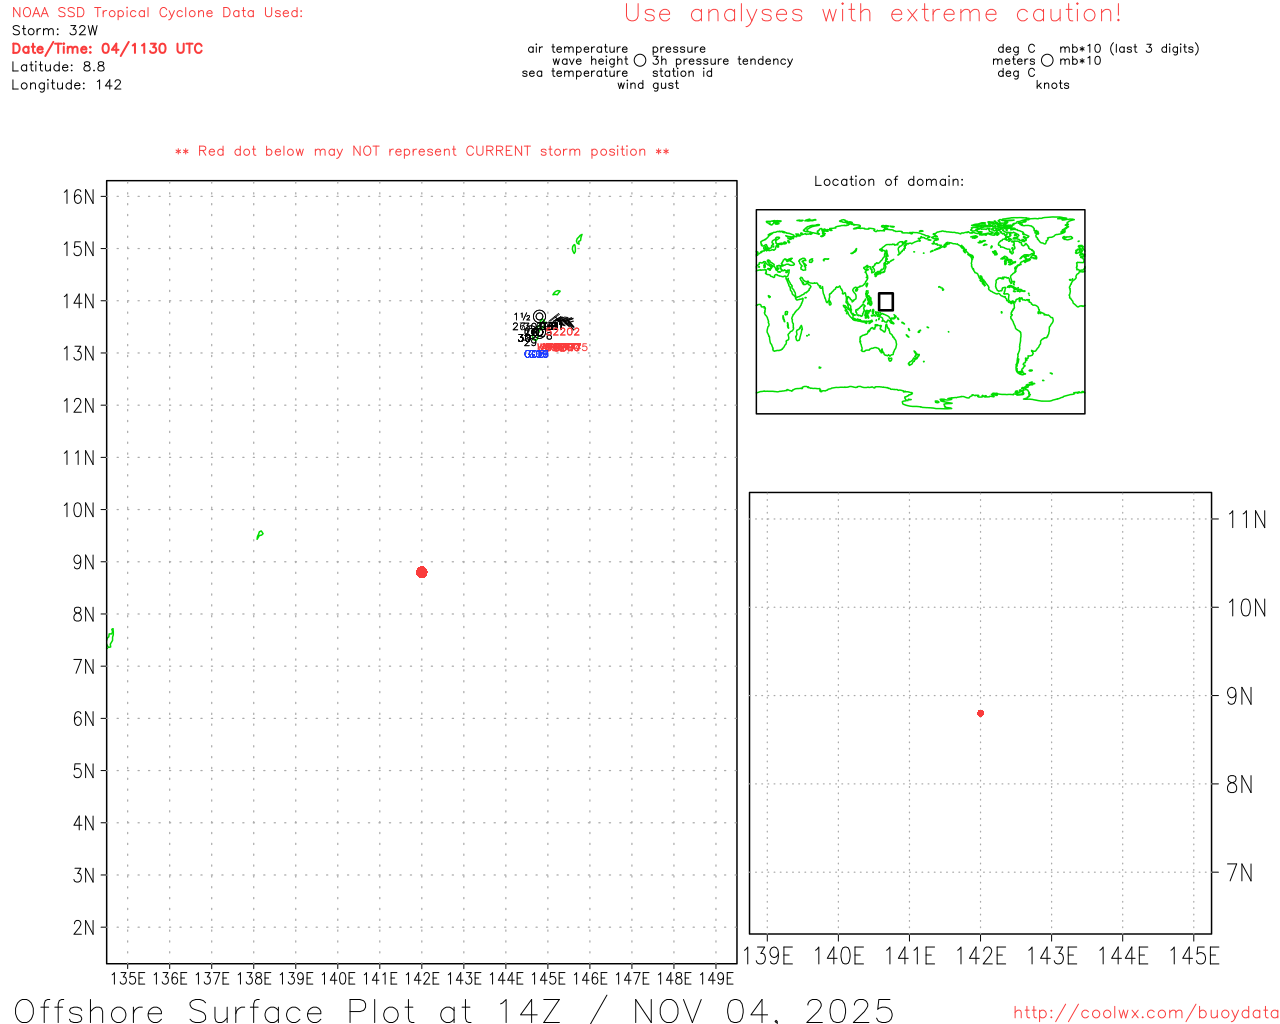The width and height of the screenshot is (1280, 1024).
Task: Click the '7N' label on the inset map axis
Action: point(1240,873)
